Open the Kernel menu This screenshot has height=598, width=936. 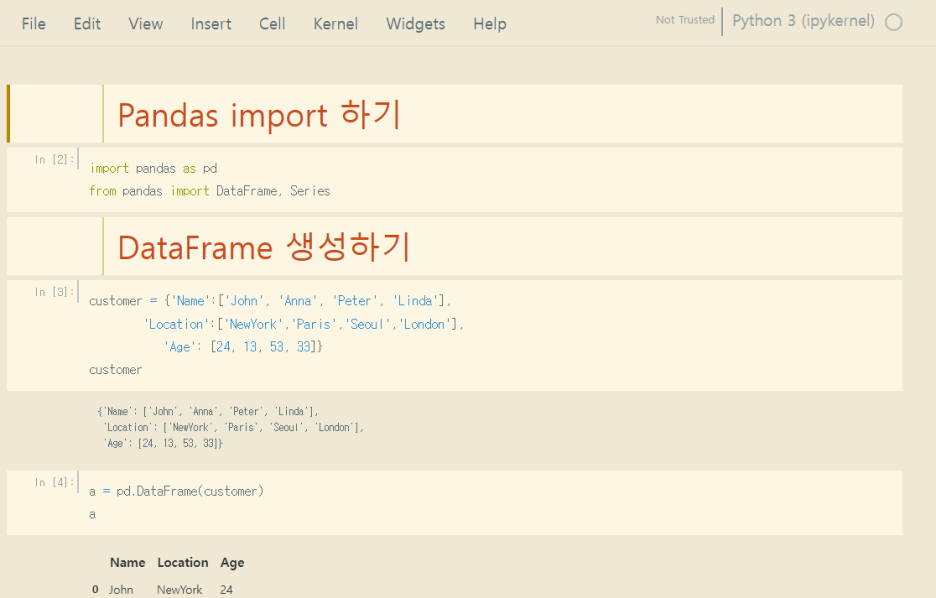pos(335,24)
